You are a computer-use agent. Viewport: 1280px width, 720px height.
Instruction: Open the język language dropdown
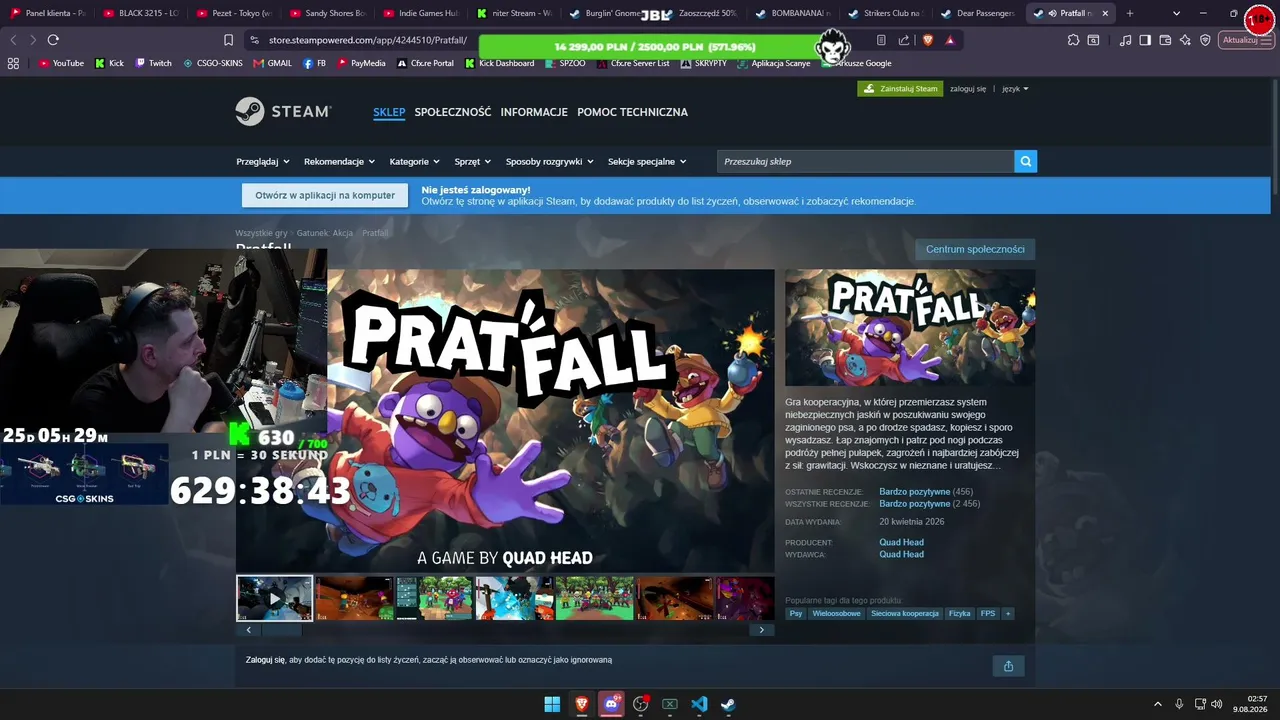click(1015, 89)
